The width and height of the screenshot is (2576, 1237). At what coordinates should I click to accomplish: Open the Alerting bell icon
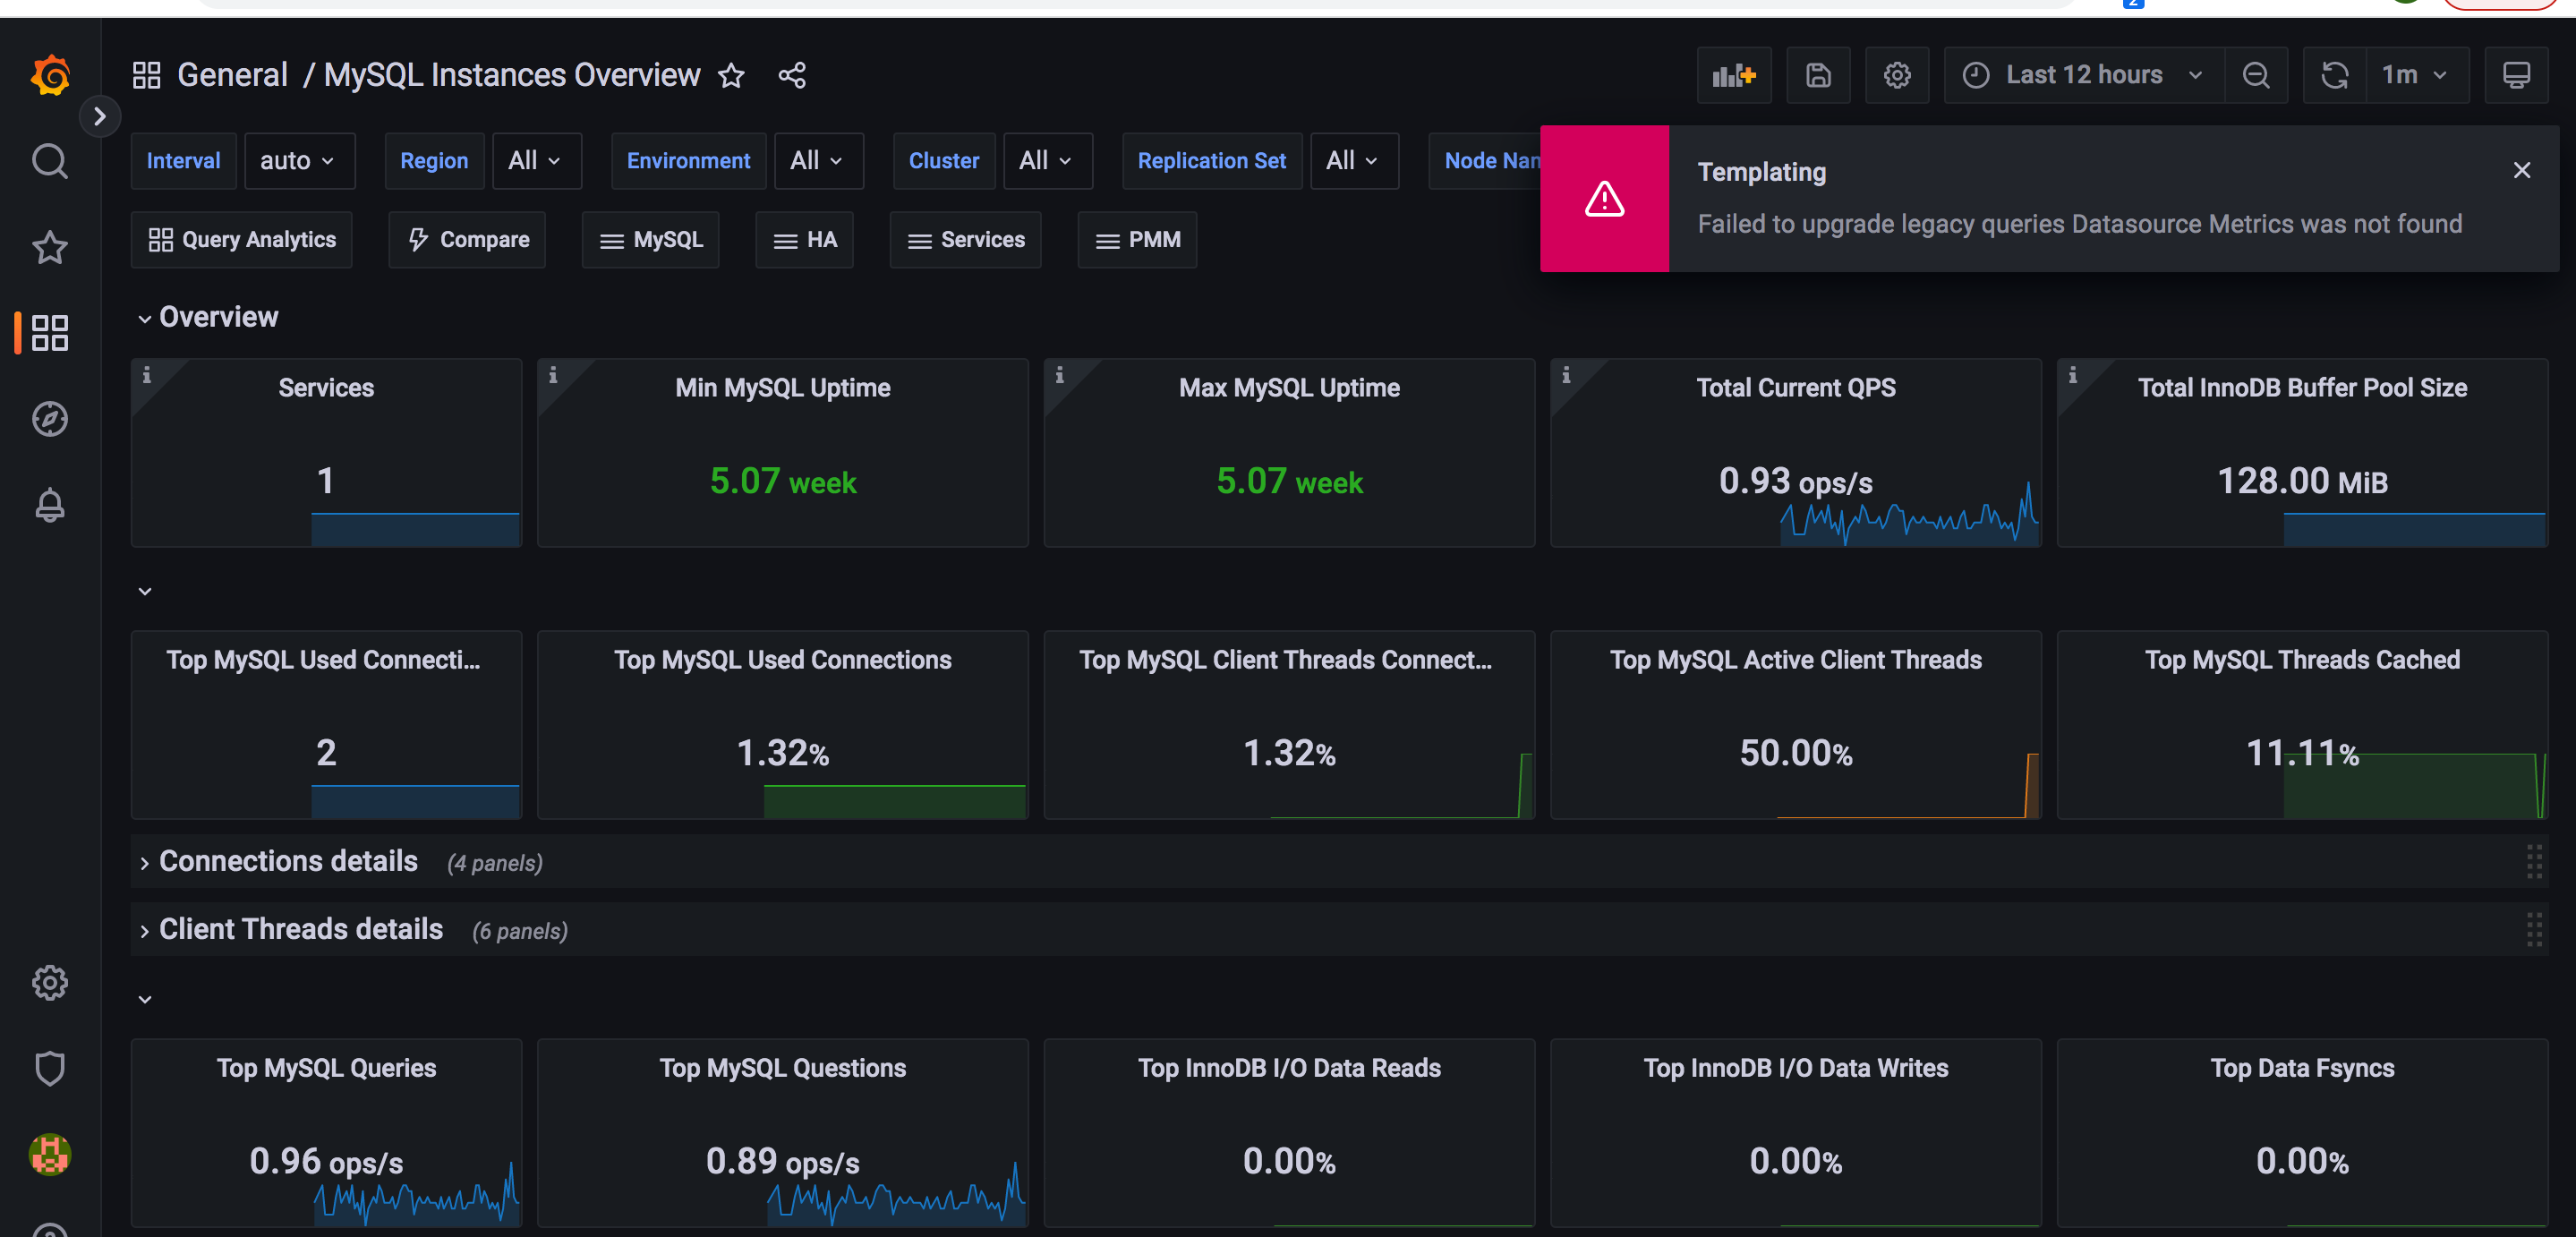click(50, 505)
